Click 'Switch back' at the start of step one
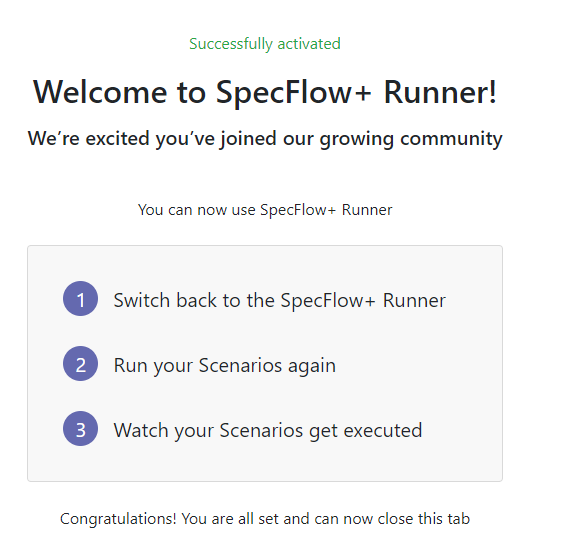Viewport: 562px width, 550px height. (165, 300)
